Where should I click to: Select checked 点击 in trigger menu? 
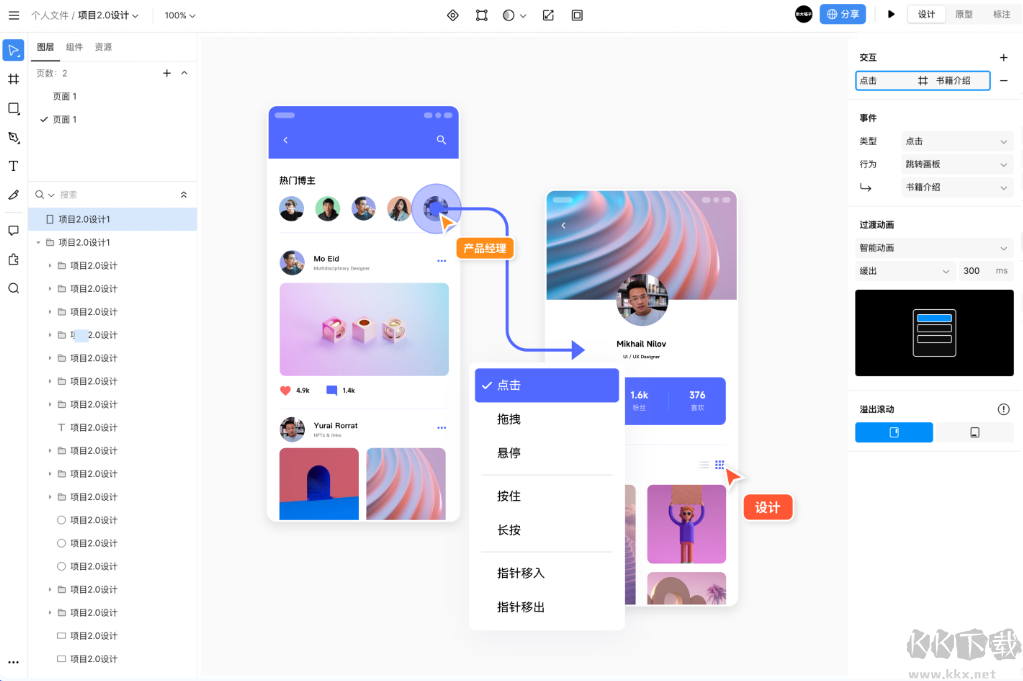point(547,386)
